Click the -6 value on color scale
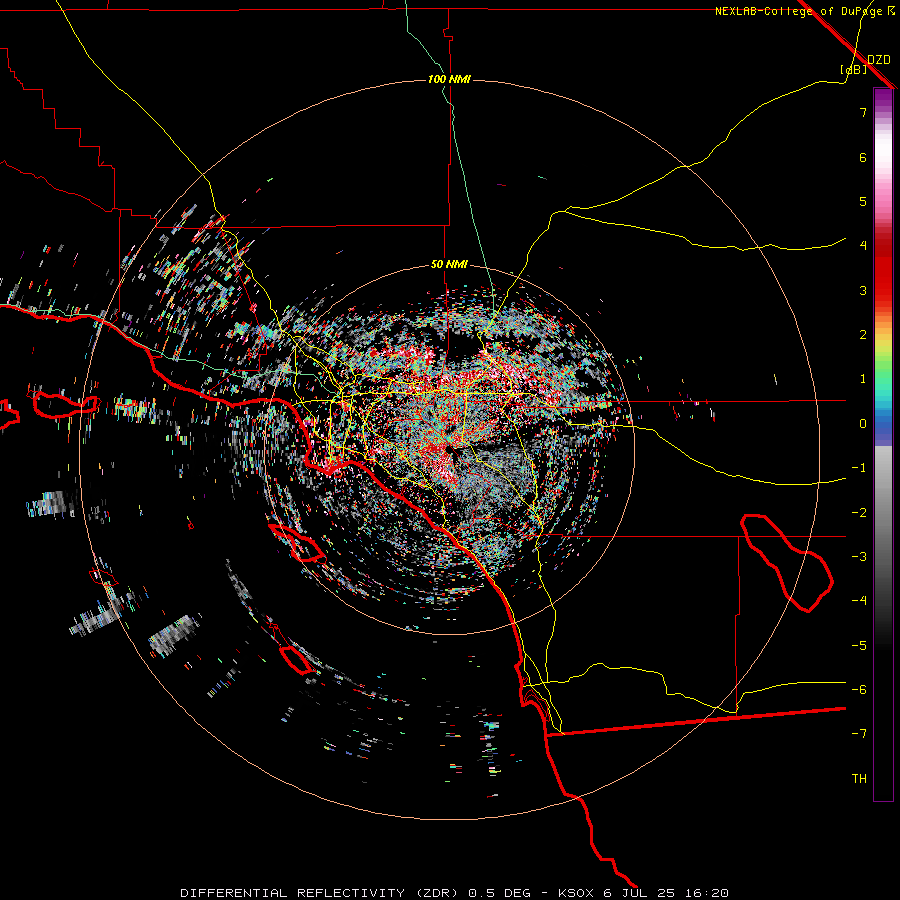The height and width of the screenshot is (900, 900). 859,690
